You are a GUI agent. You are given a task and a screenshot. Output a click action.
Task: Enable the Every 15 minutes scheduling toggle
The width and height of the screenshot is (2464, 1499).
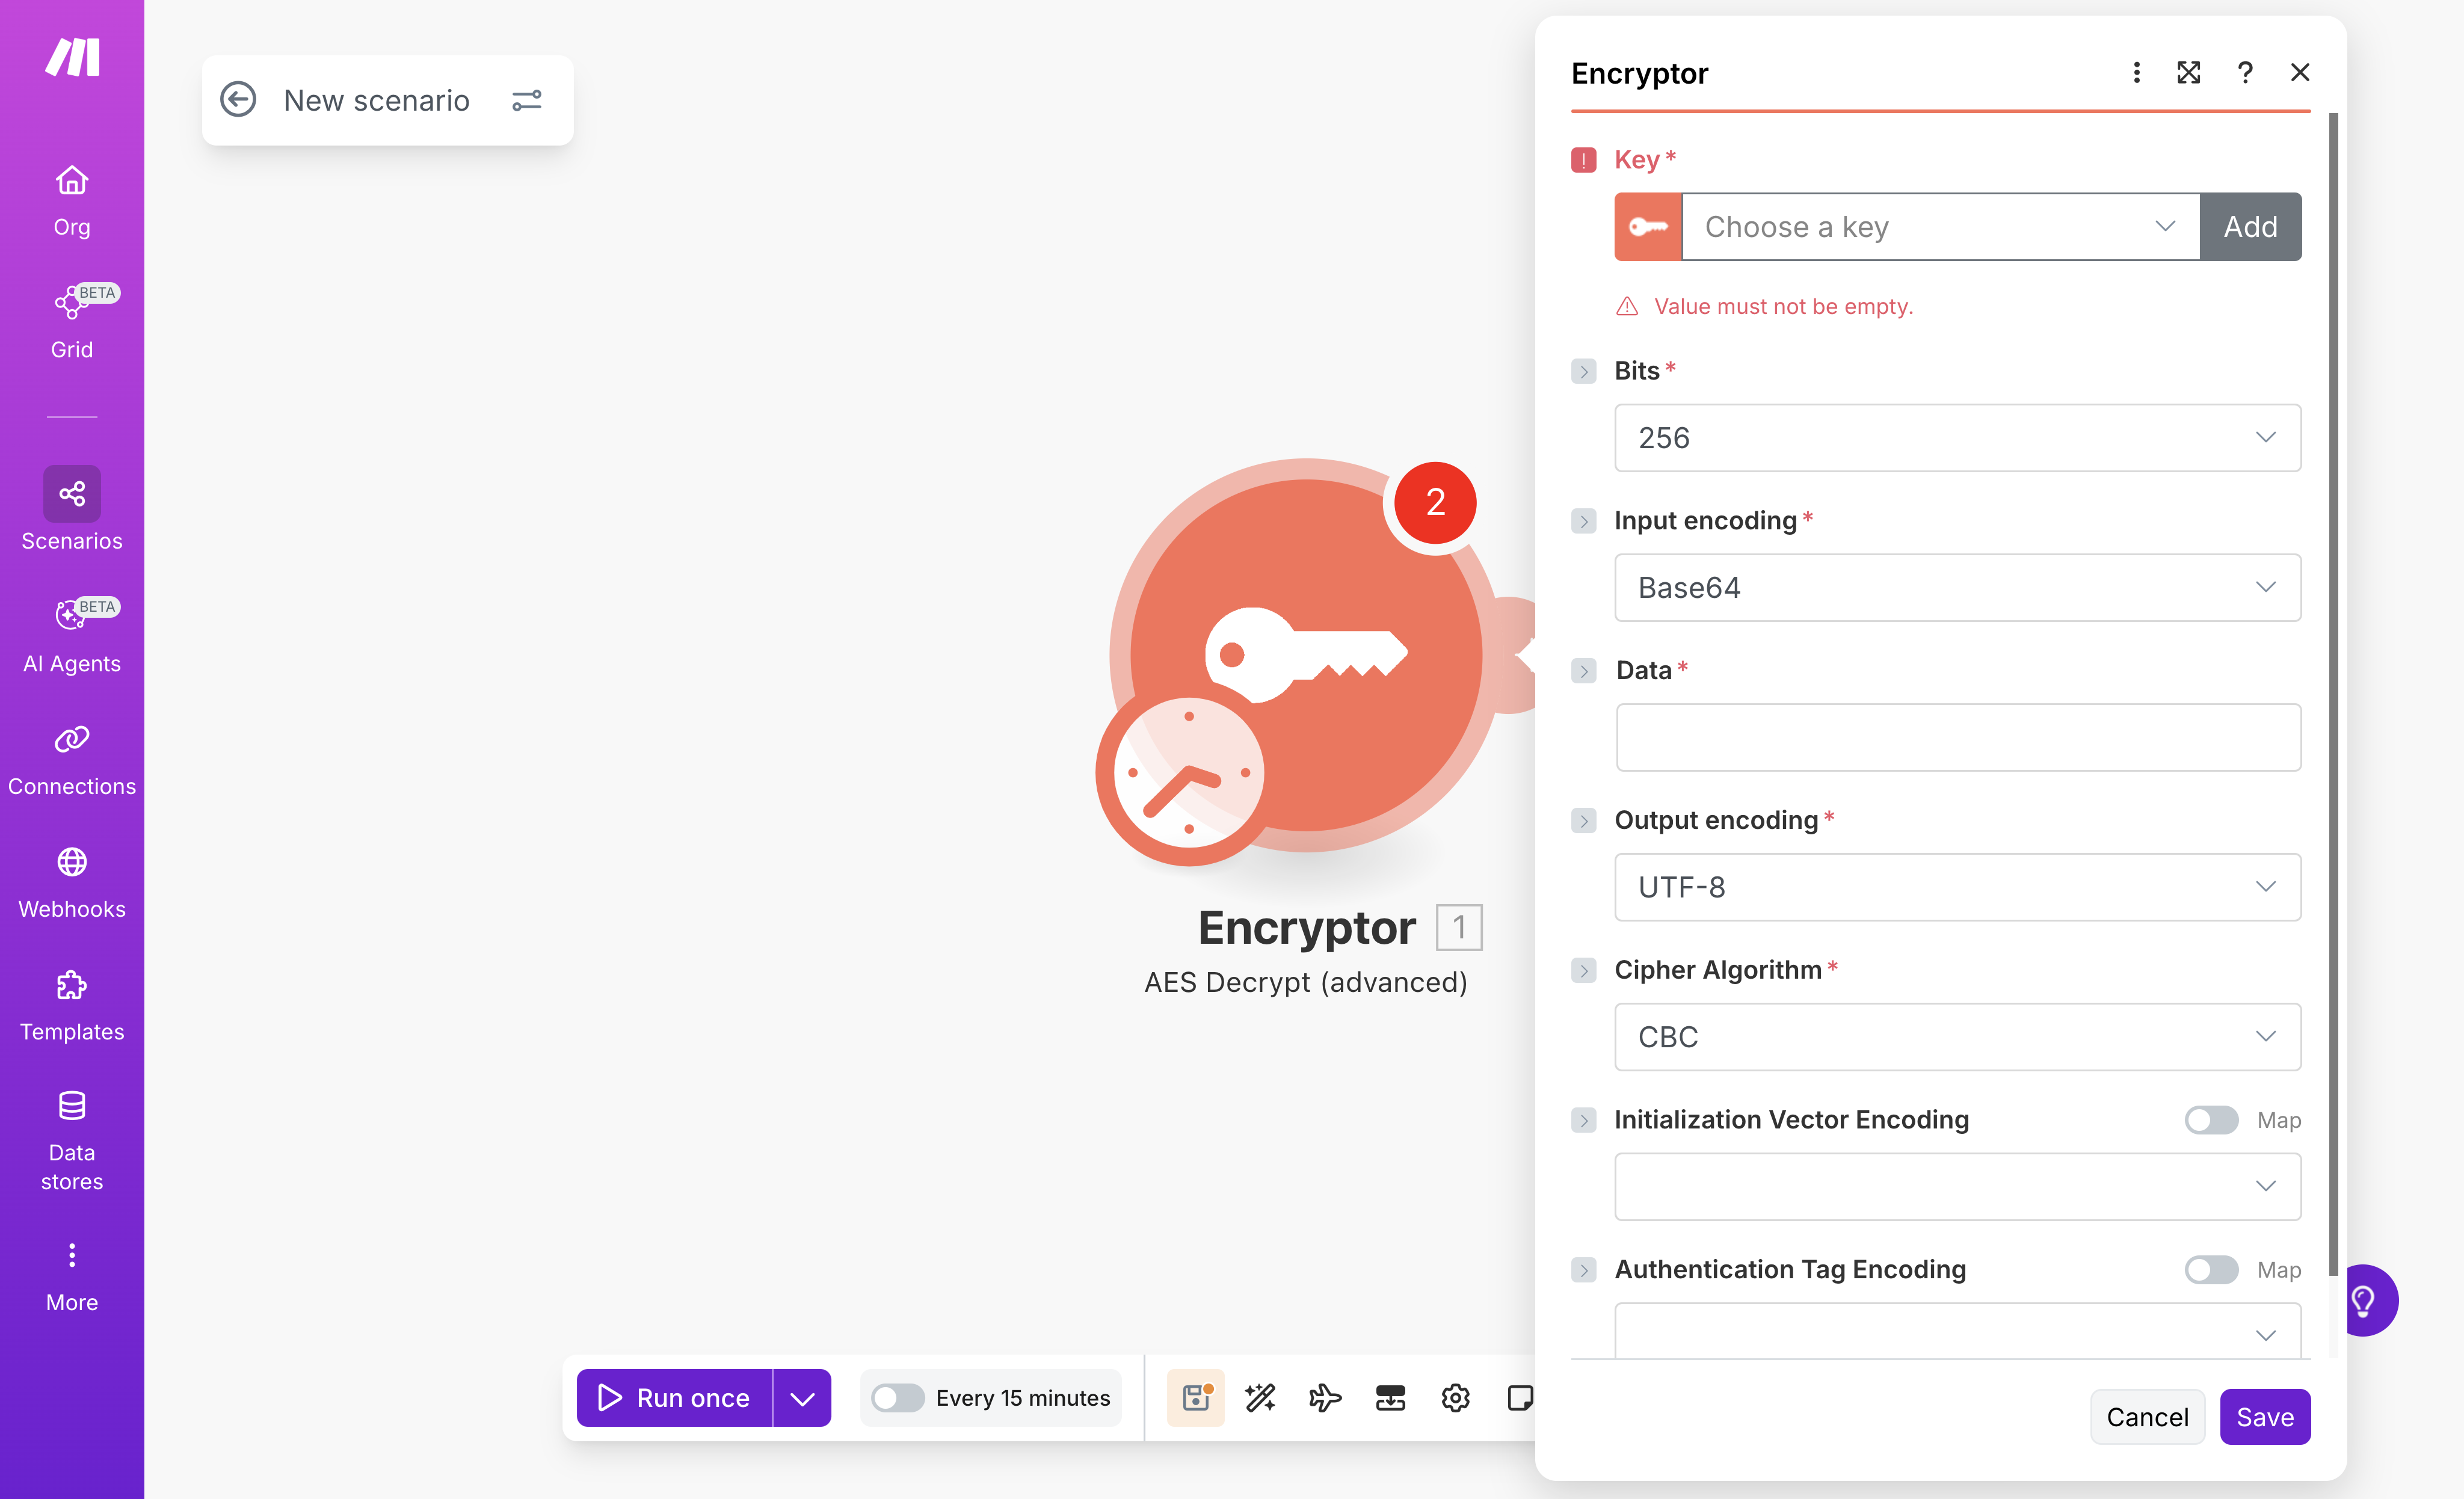coord(898,1397)
